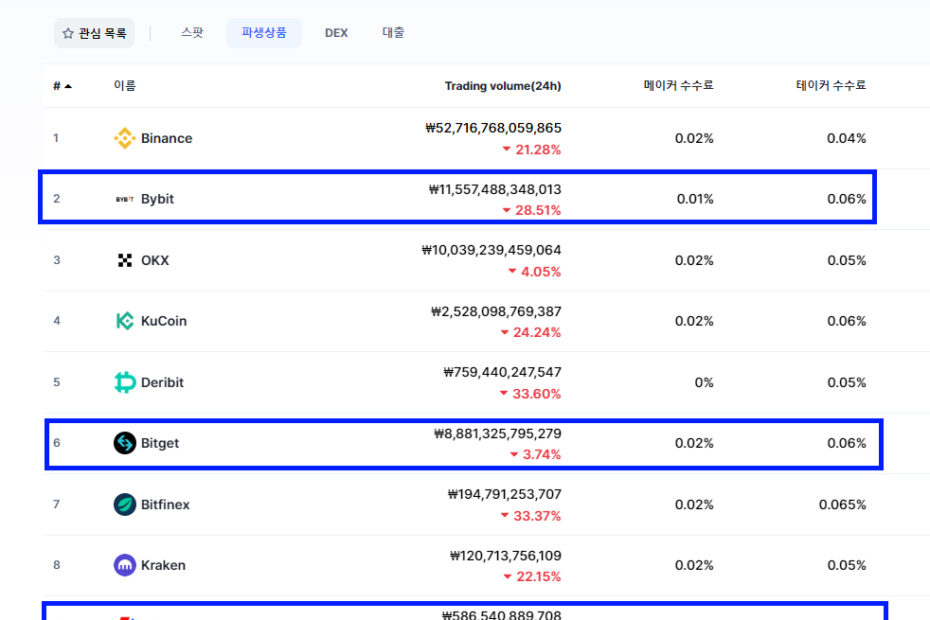Click Deribit volume ₩759,440,247,547
This screenshot has width=930, height=620.
click(x=502, y=372)
